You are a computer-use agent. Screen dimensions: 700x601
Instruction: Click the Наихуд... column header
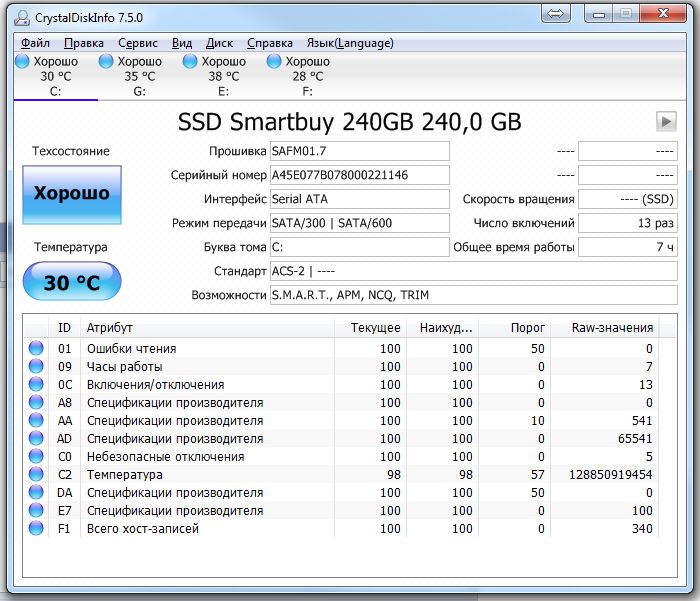pos(442,328)
